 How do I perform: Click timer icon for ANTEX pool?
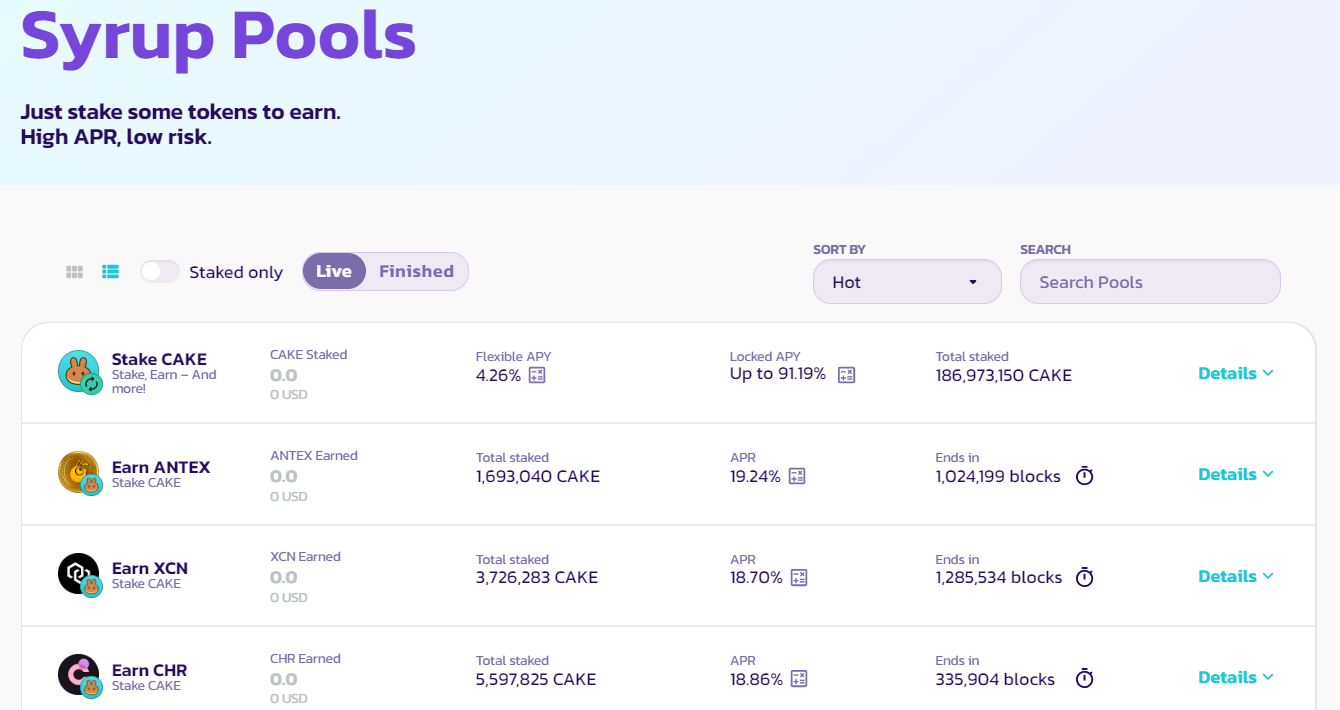click(x=1084, y=476)
